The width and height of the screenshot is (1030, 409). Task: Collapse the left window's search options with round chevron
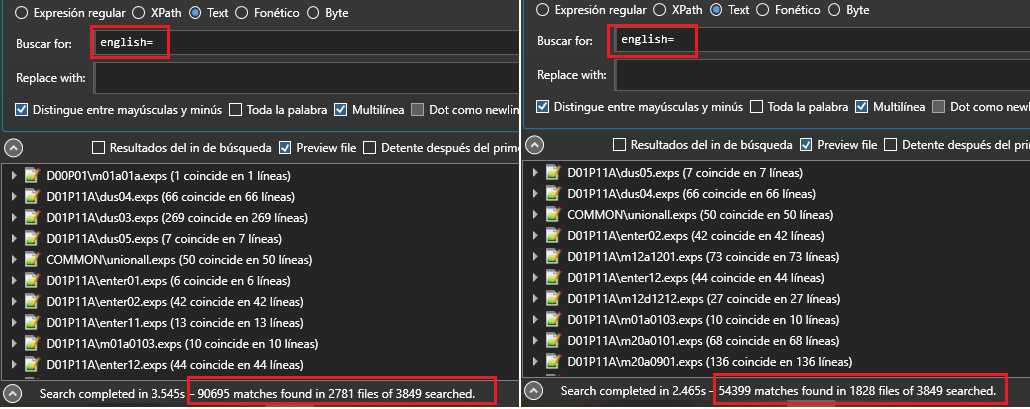point(13,148)
